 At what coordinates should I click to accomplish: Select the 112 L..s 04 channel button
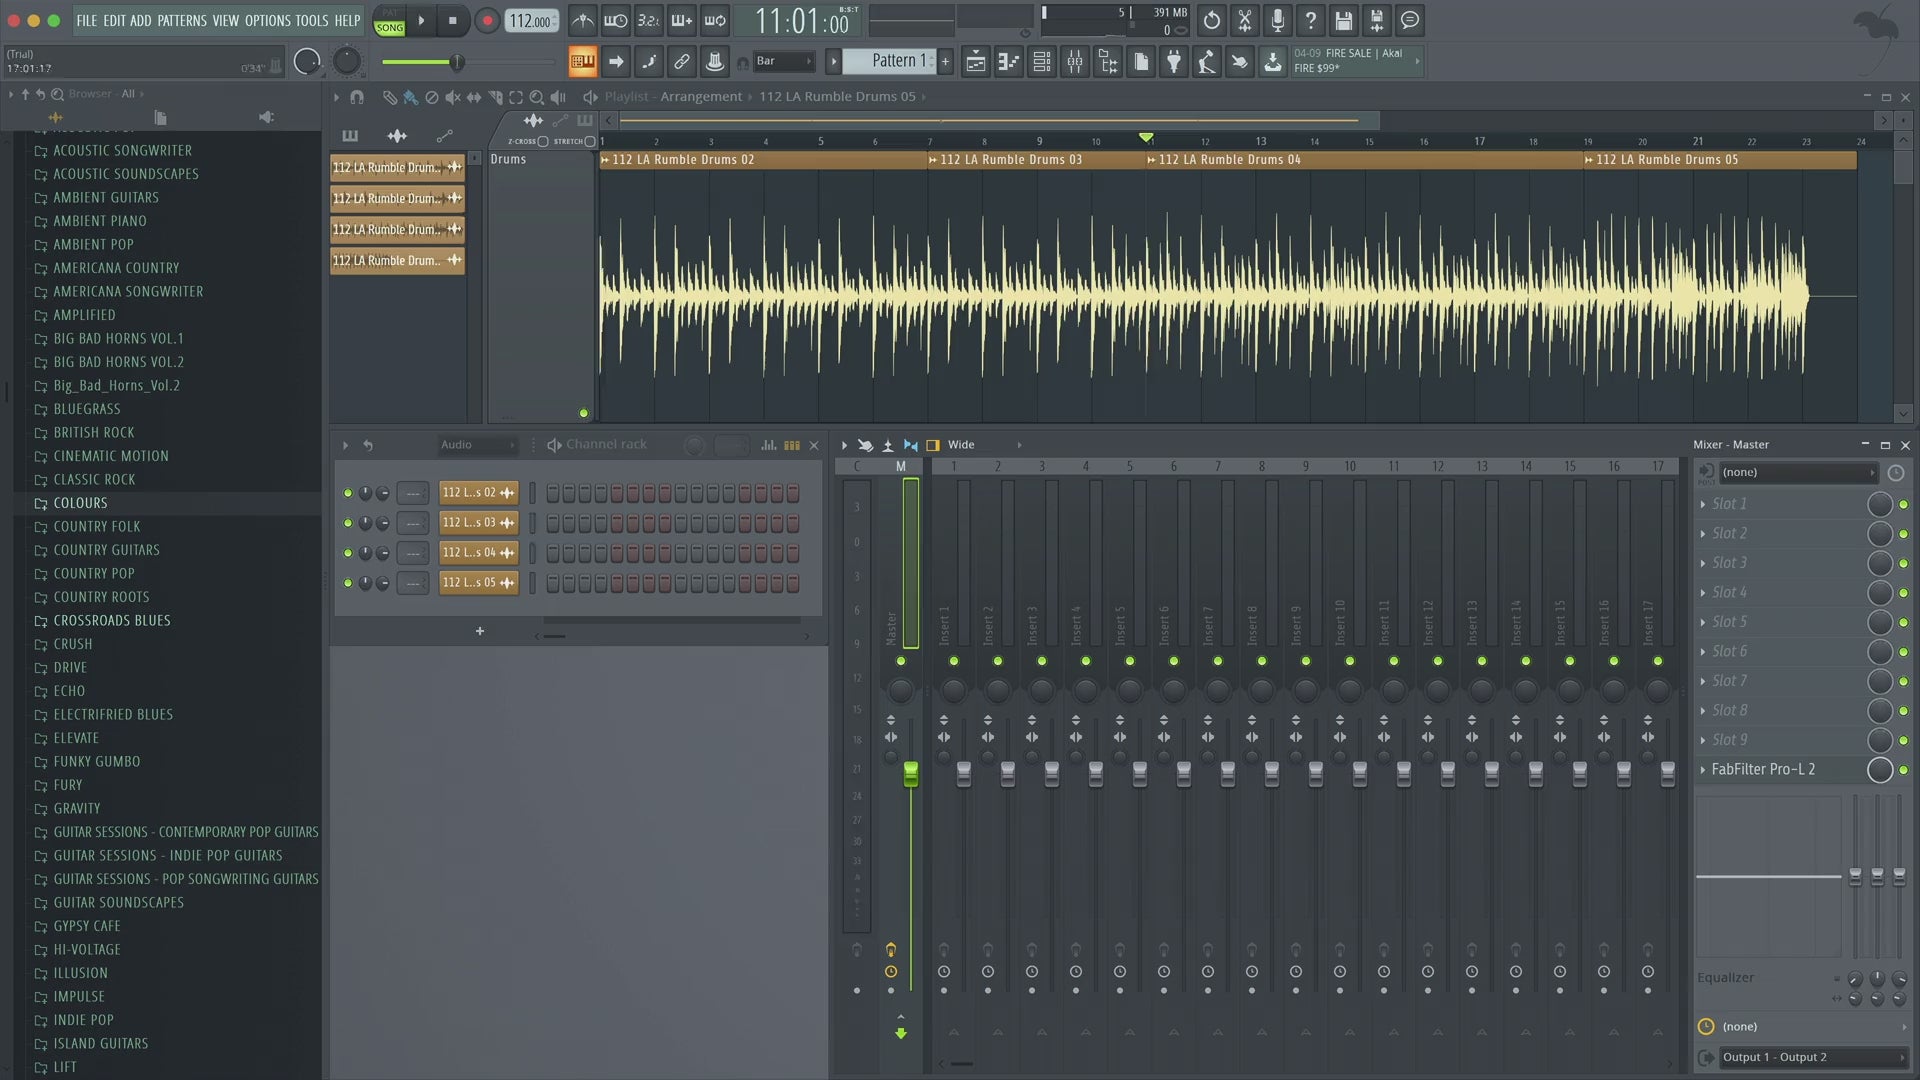pos(479,553)
